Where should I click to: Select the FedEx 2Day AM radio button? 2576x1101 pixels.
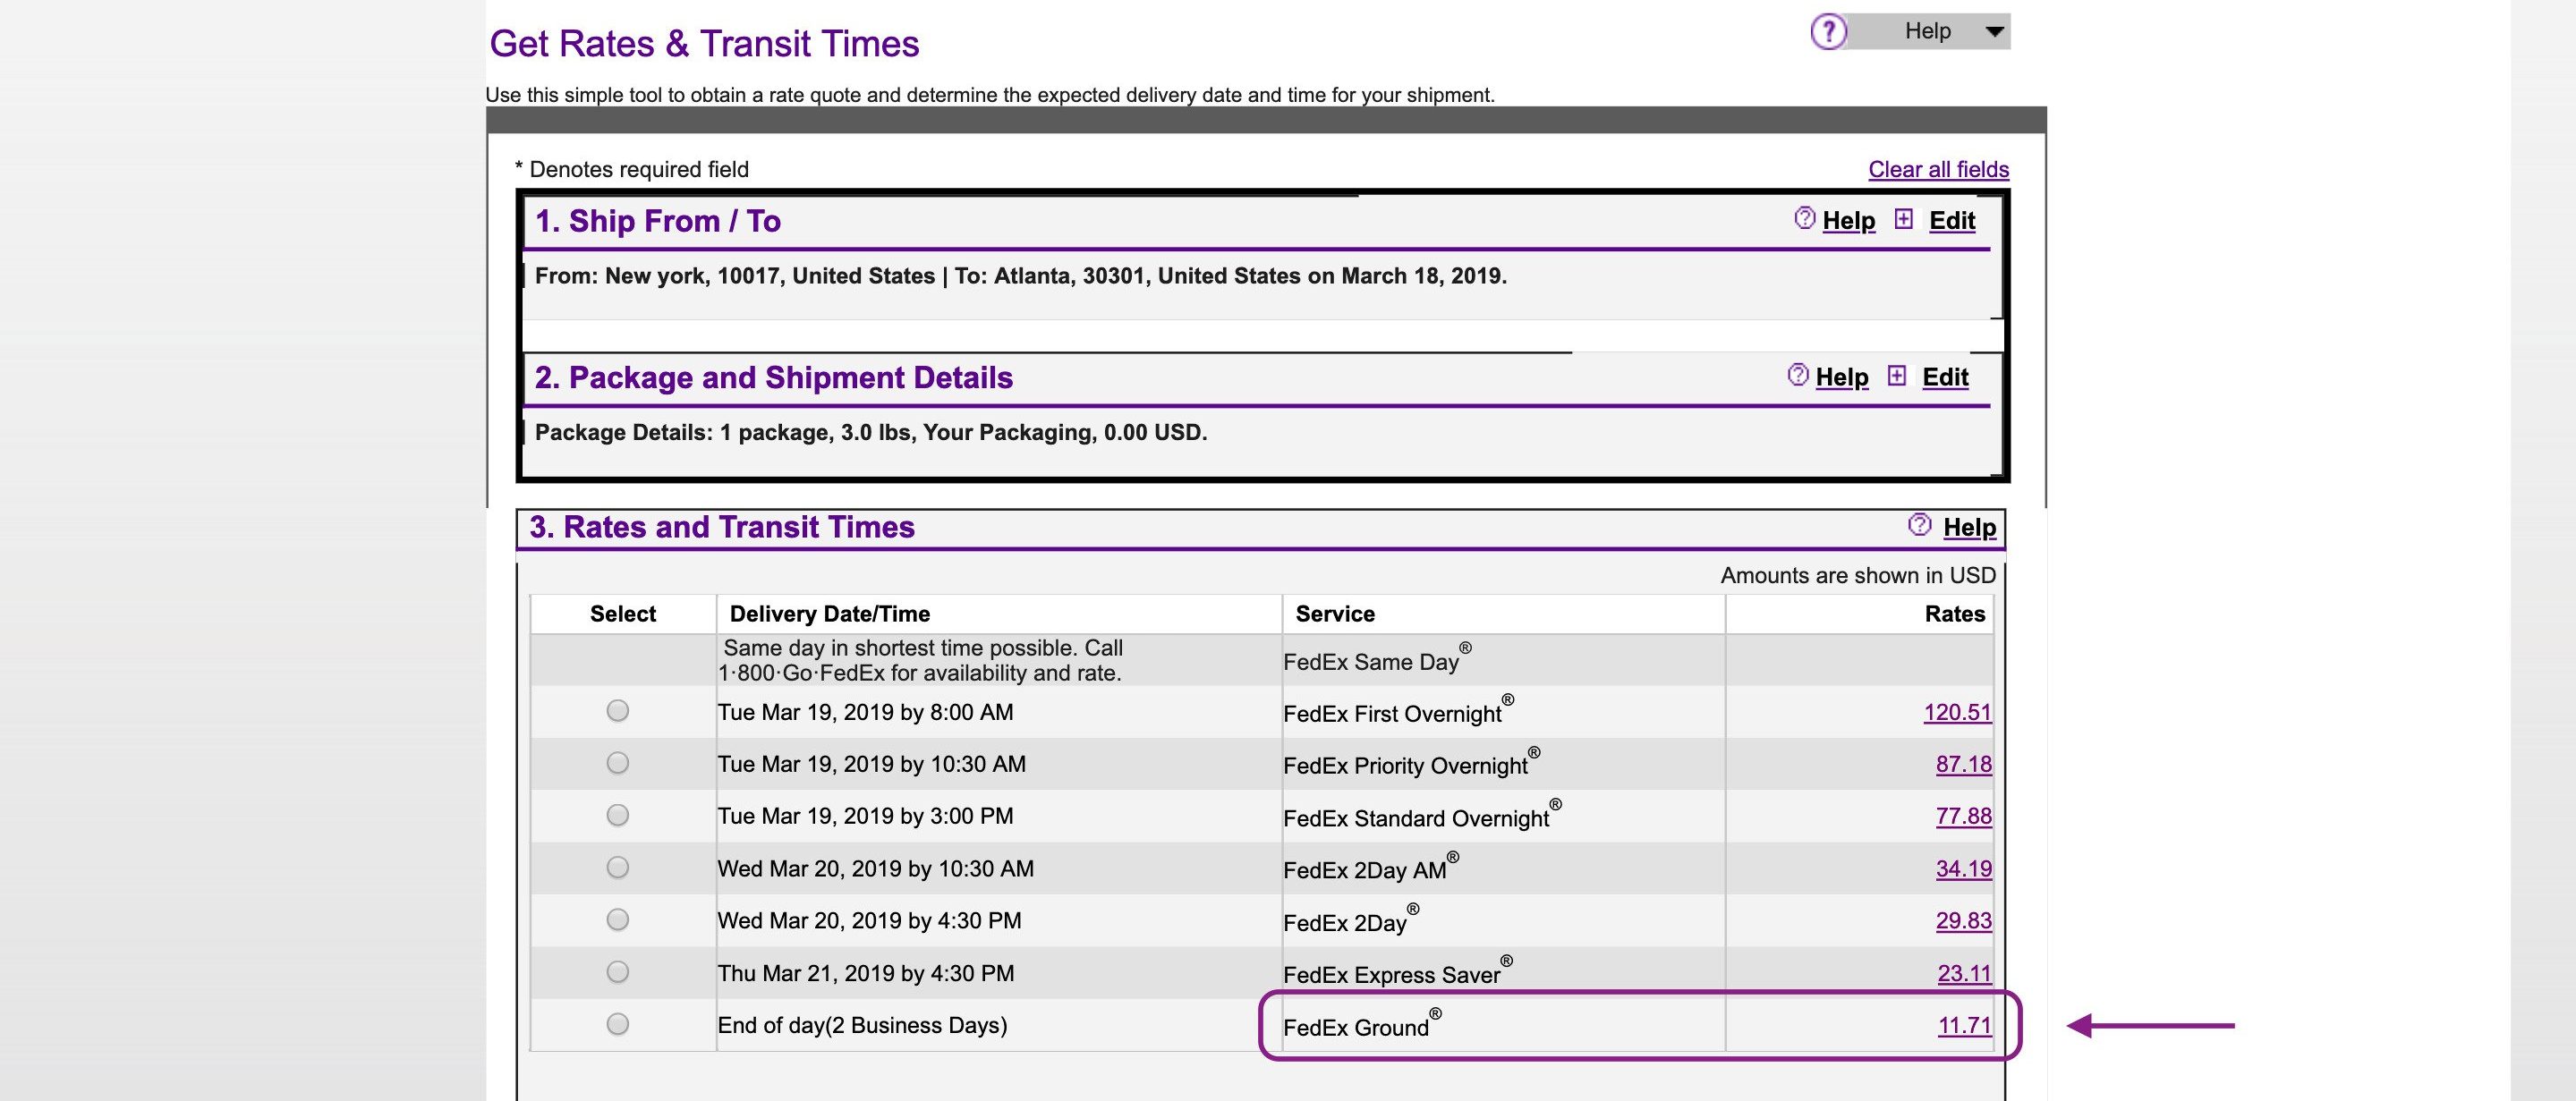[x=621, y=868]
